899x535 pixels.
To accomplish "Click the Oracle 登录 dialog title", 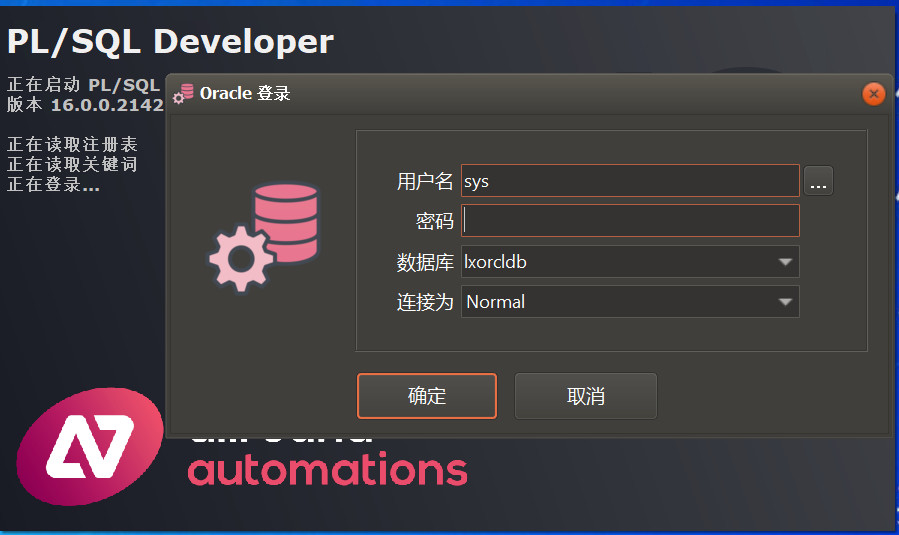I will pyautogui.click(x=245, y=93).
